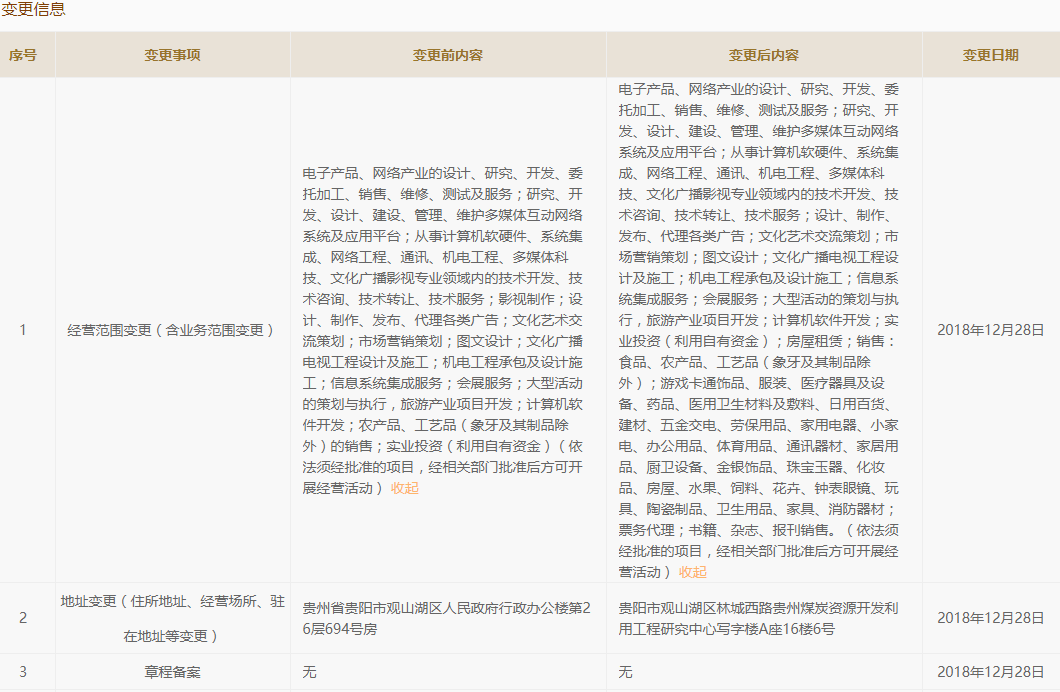
Task: Click sequence number 2 cell
Action: pyautogui.click(x=23, y=618)
